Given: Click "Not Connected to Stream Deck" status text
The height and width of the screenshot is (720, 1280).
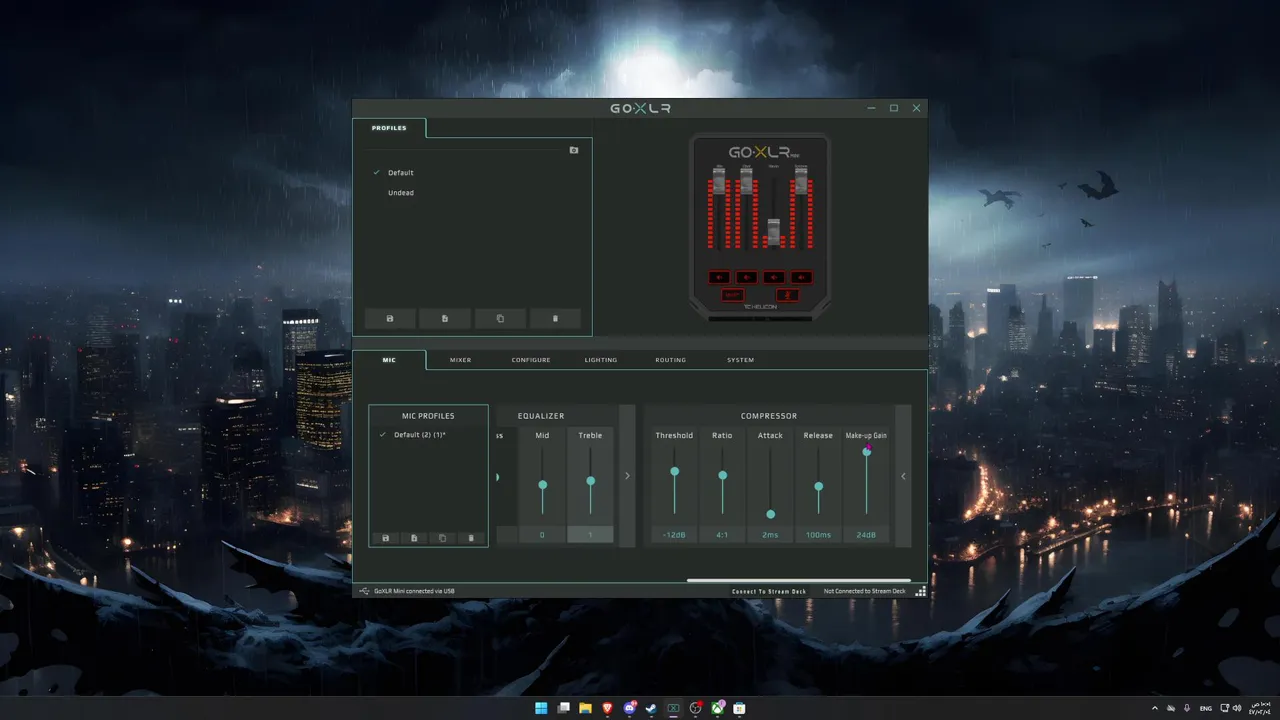Looking at the screenshot, I should tap(865, 591).
